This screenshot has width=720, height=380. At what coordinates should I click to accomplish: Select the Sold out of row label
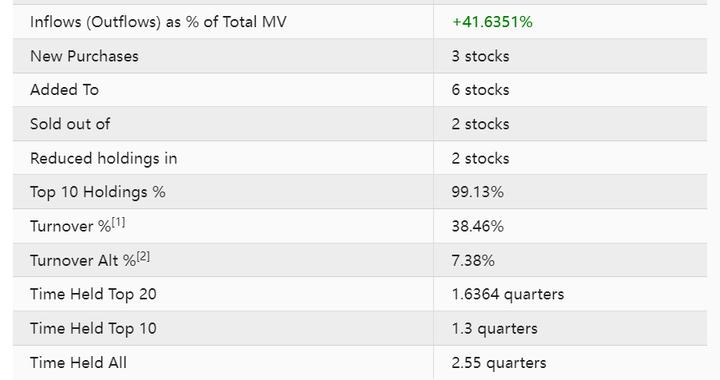[70, 124]
